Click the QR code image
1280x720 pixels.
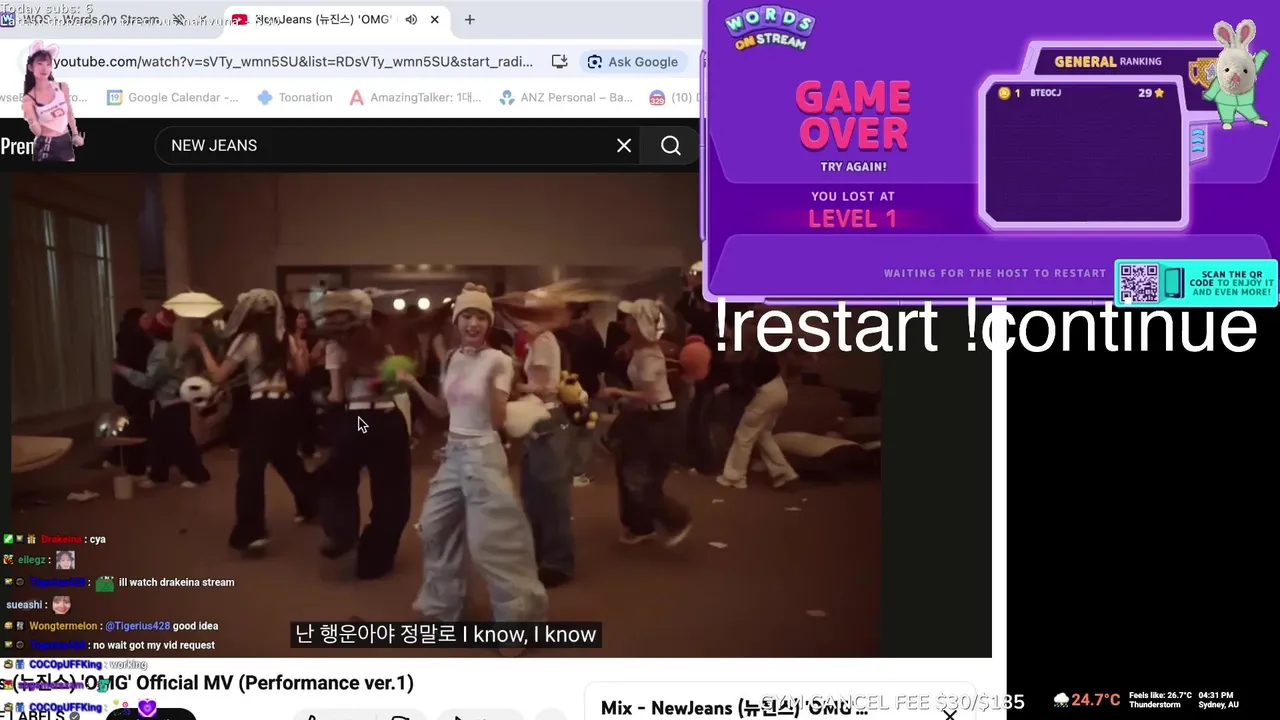point(1138,283)
